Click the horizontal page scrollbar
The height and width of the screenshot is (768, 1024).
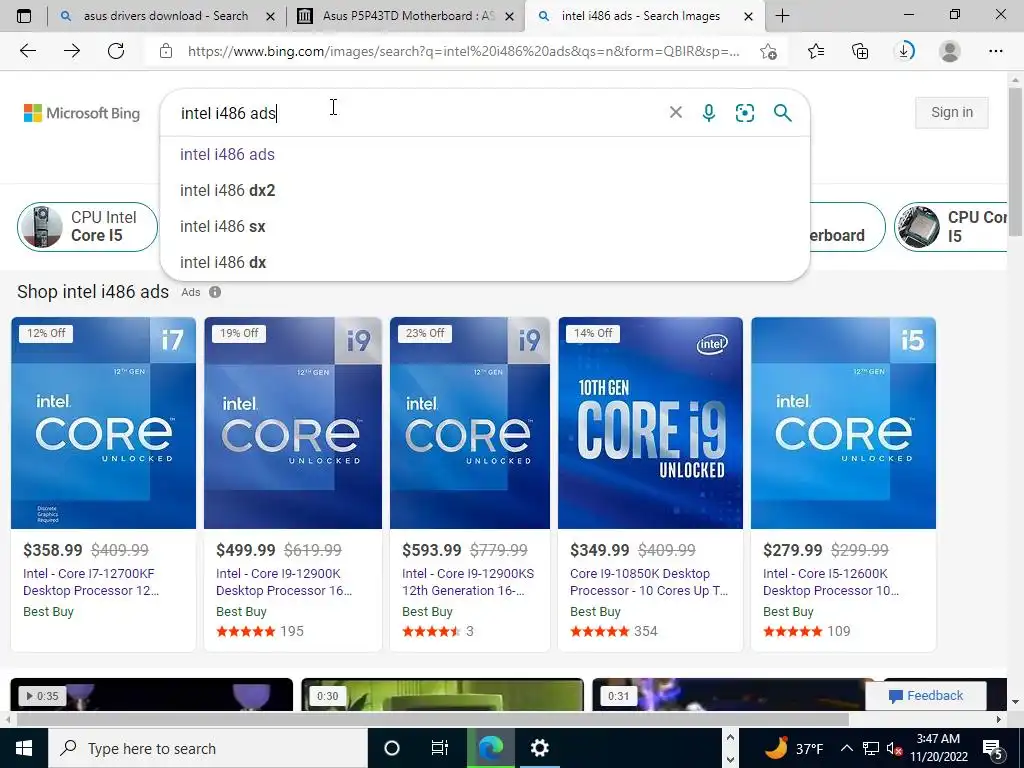tap(432, 720)
